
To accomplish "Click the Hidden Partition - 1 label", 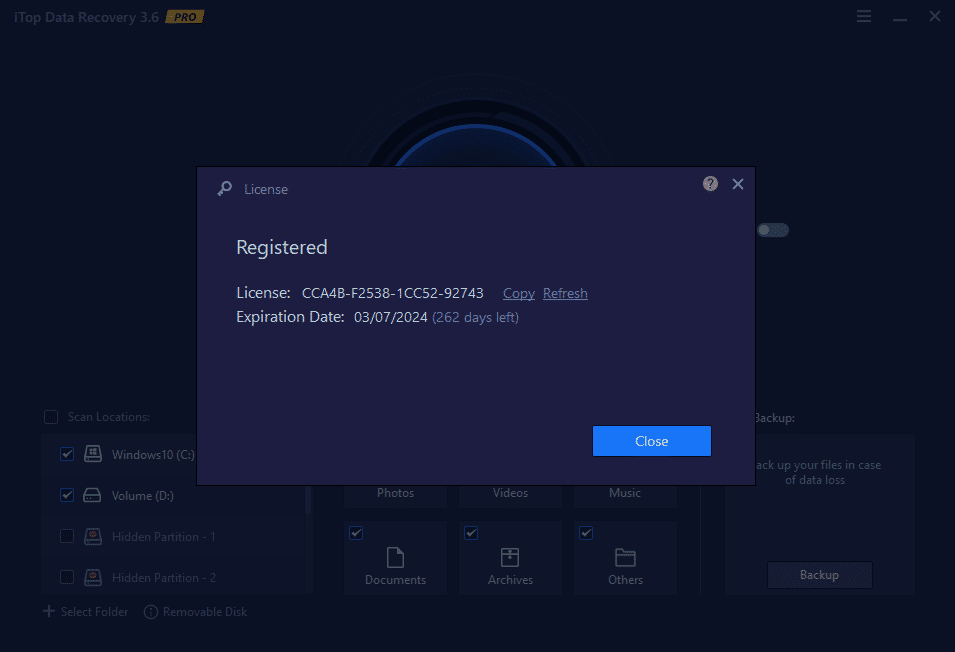I will point(164,537).
